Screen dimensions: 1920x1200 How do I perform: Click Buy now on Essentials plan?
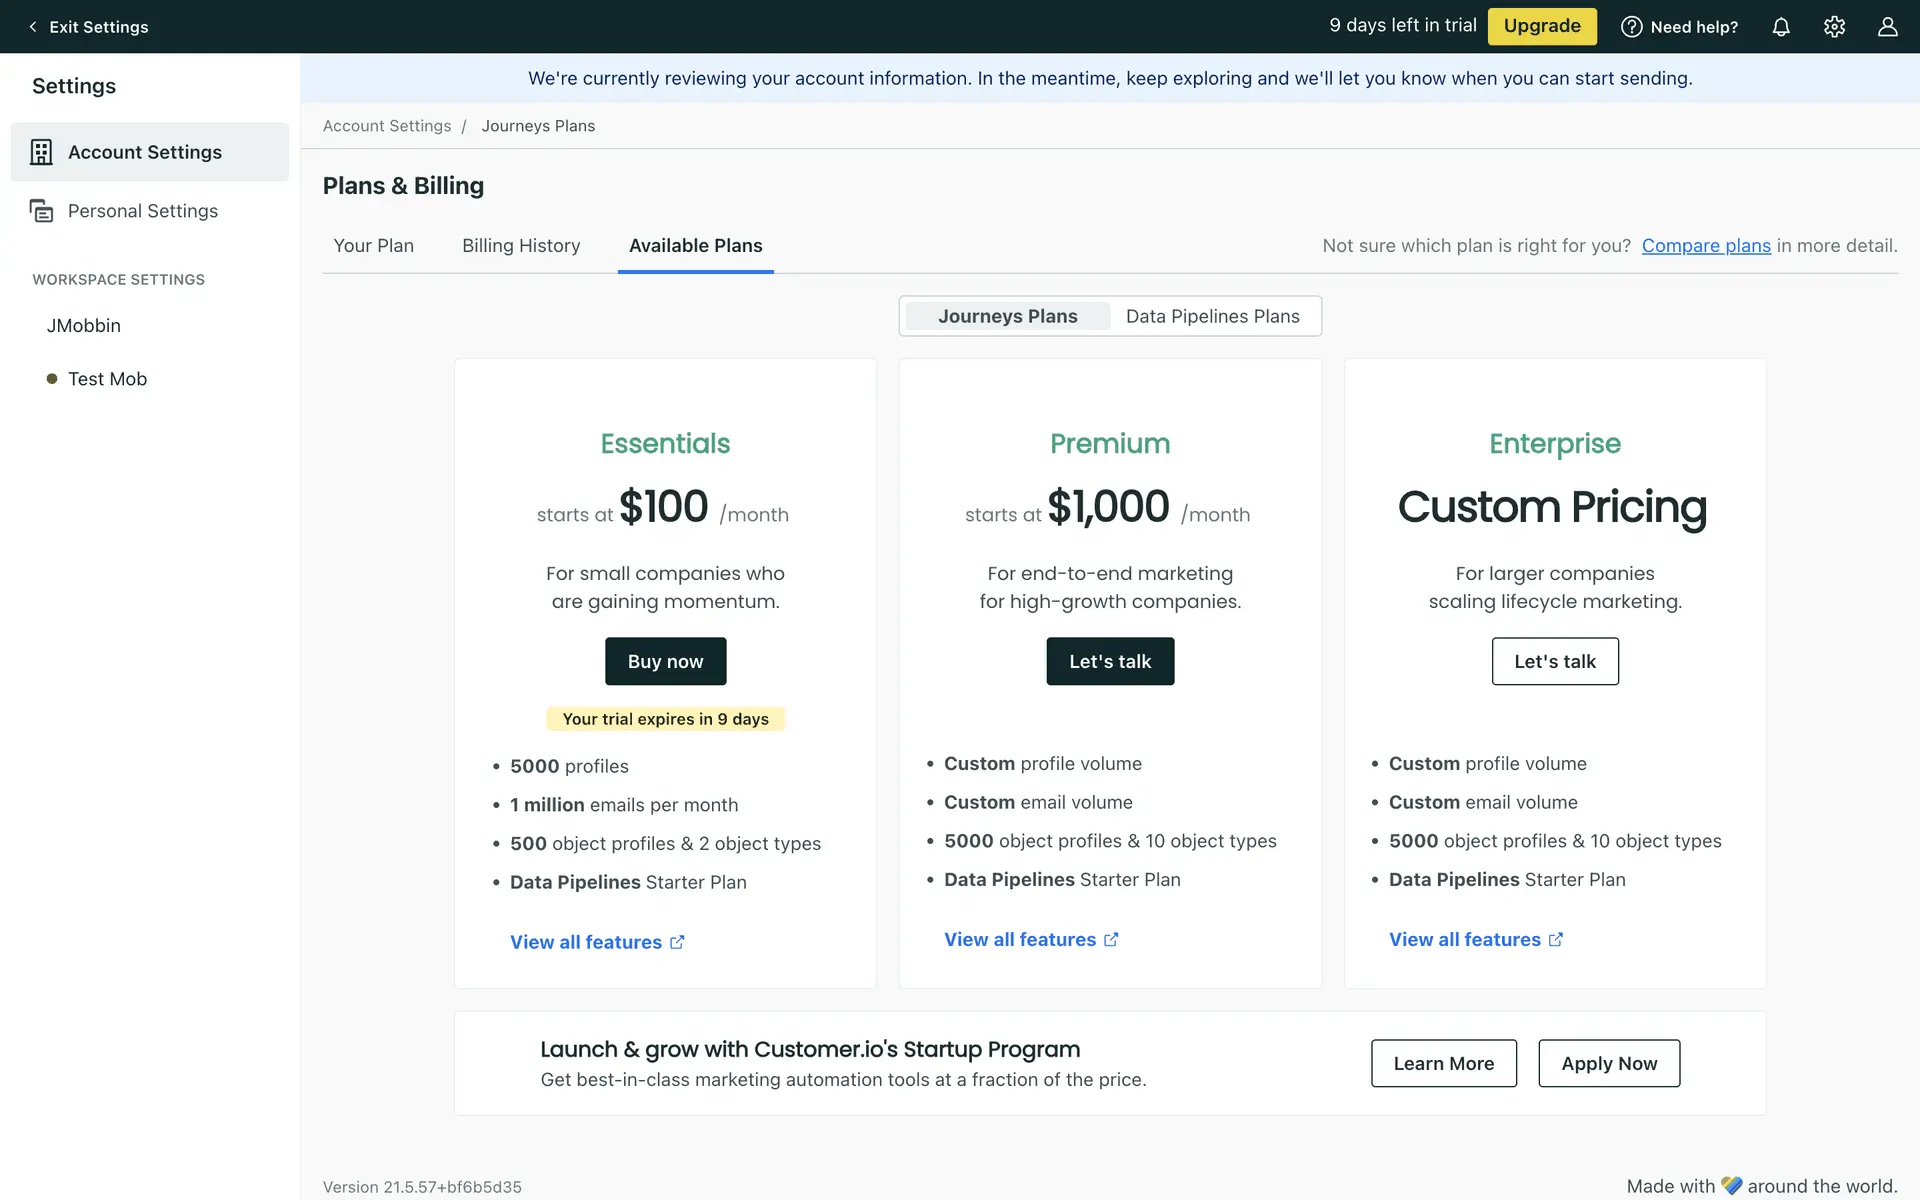[x=665, y=661]
